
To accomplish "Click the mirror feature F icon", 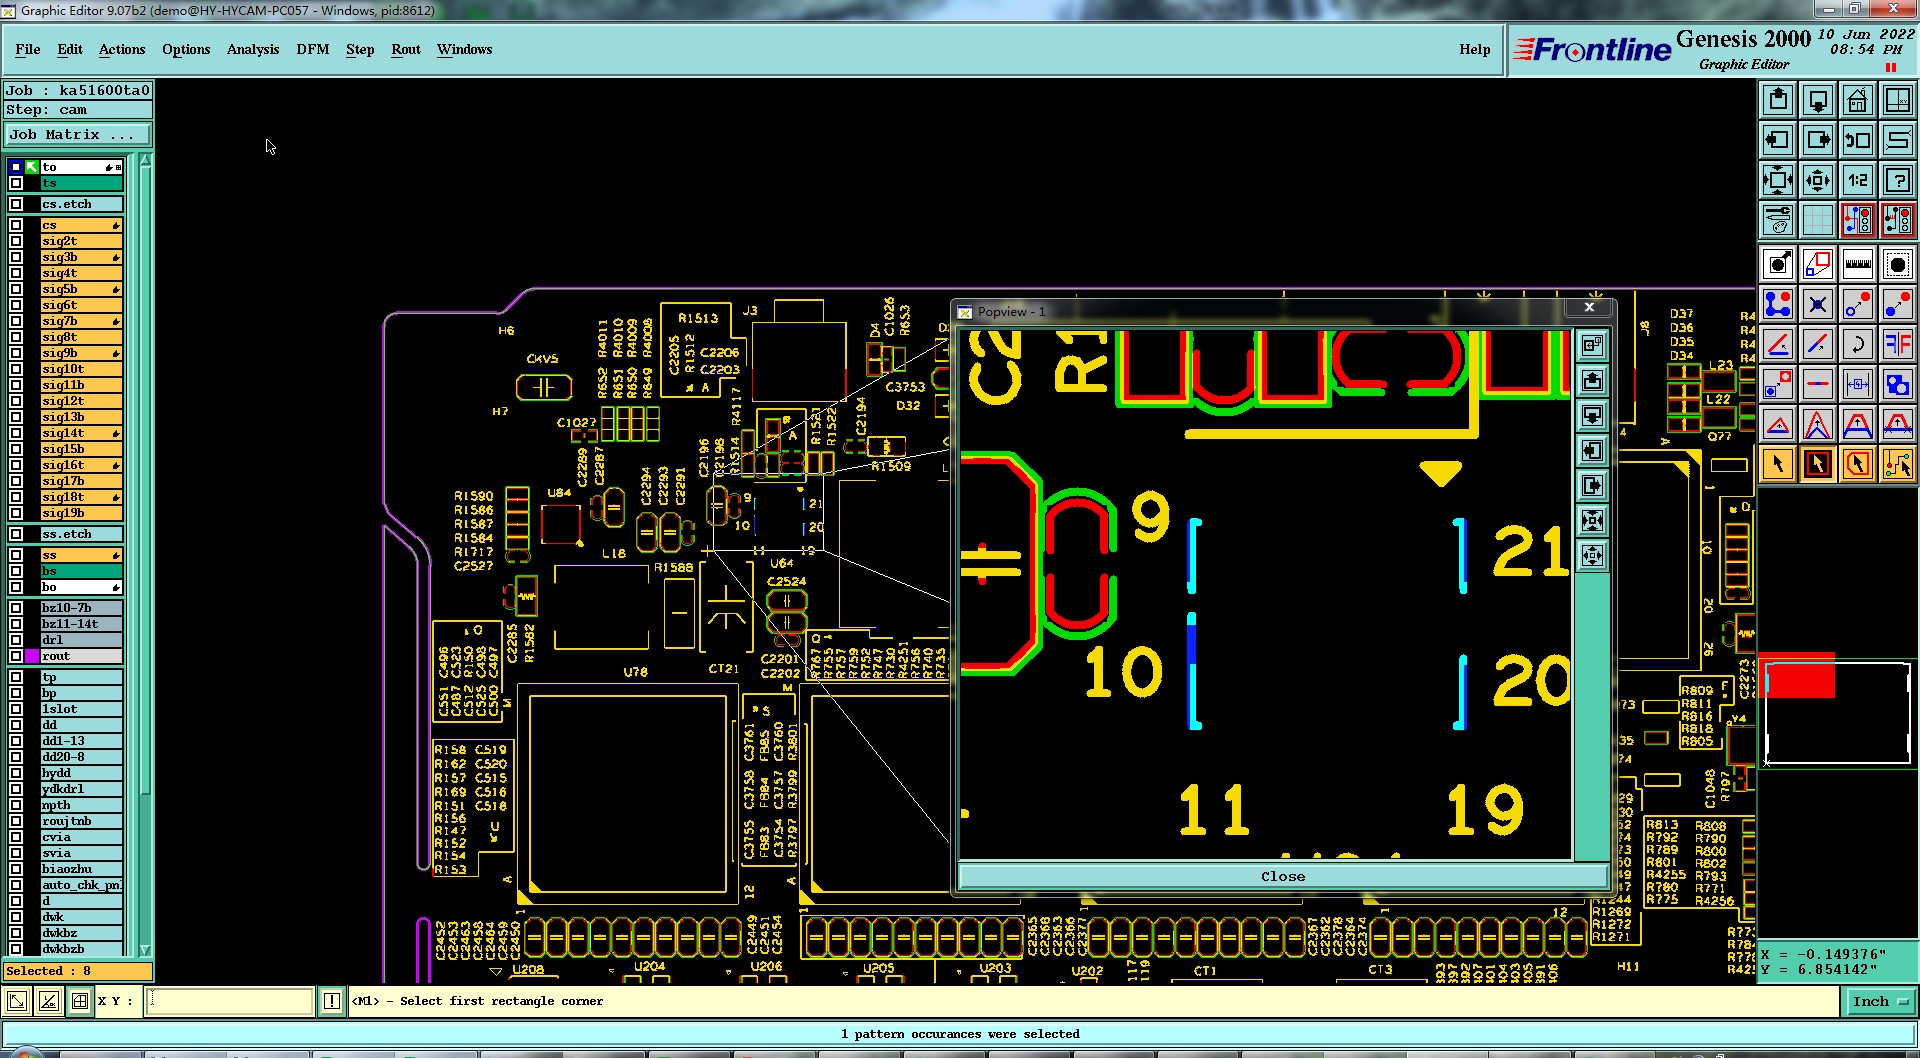I will tap(1897, 344).
